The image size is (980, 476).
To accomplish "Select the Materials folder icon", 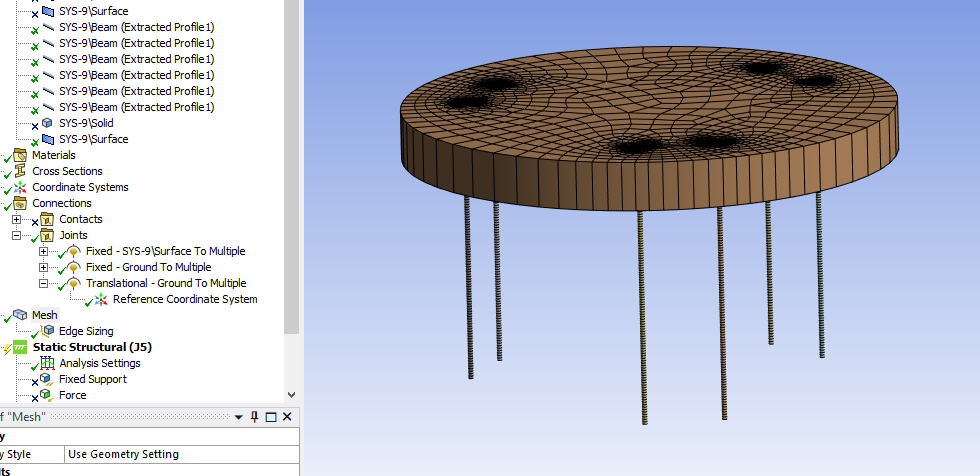I will (20, 155).
